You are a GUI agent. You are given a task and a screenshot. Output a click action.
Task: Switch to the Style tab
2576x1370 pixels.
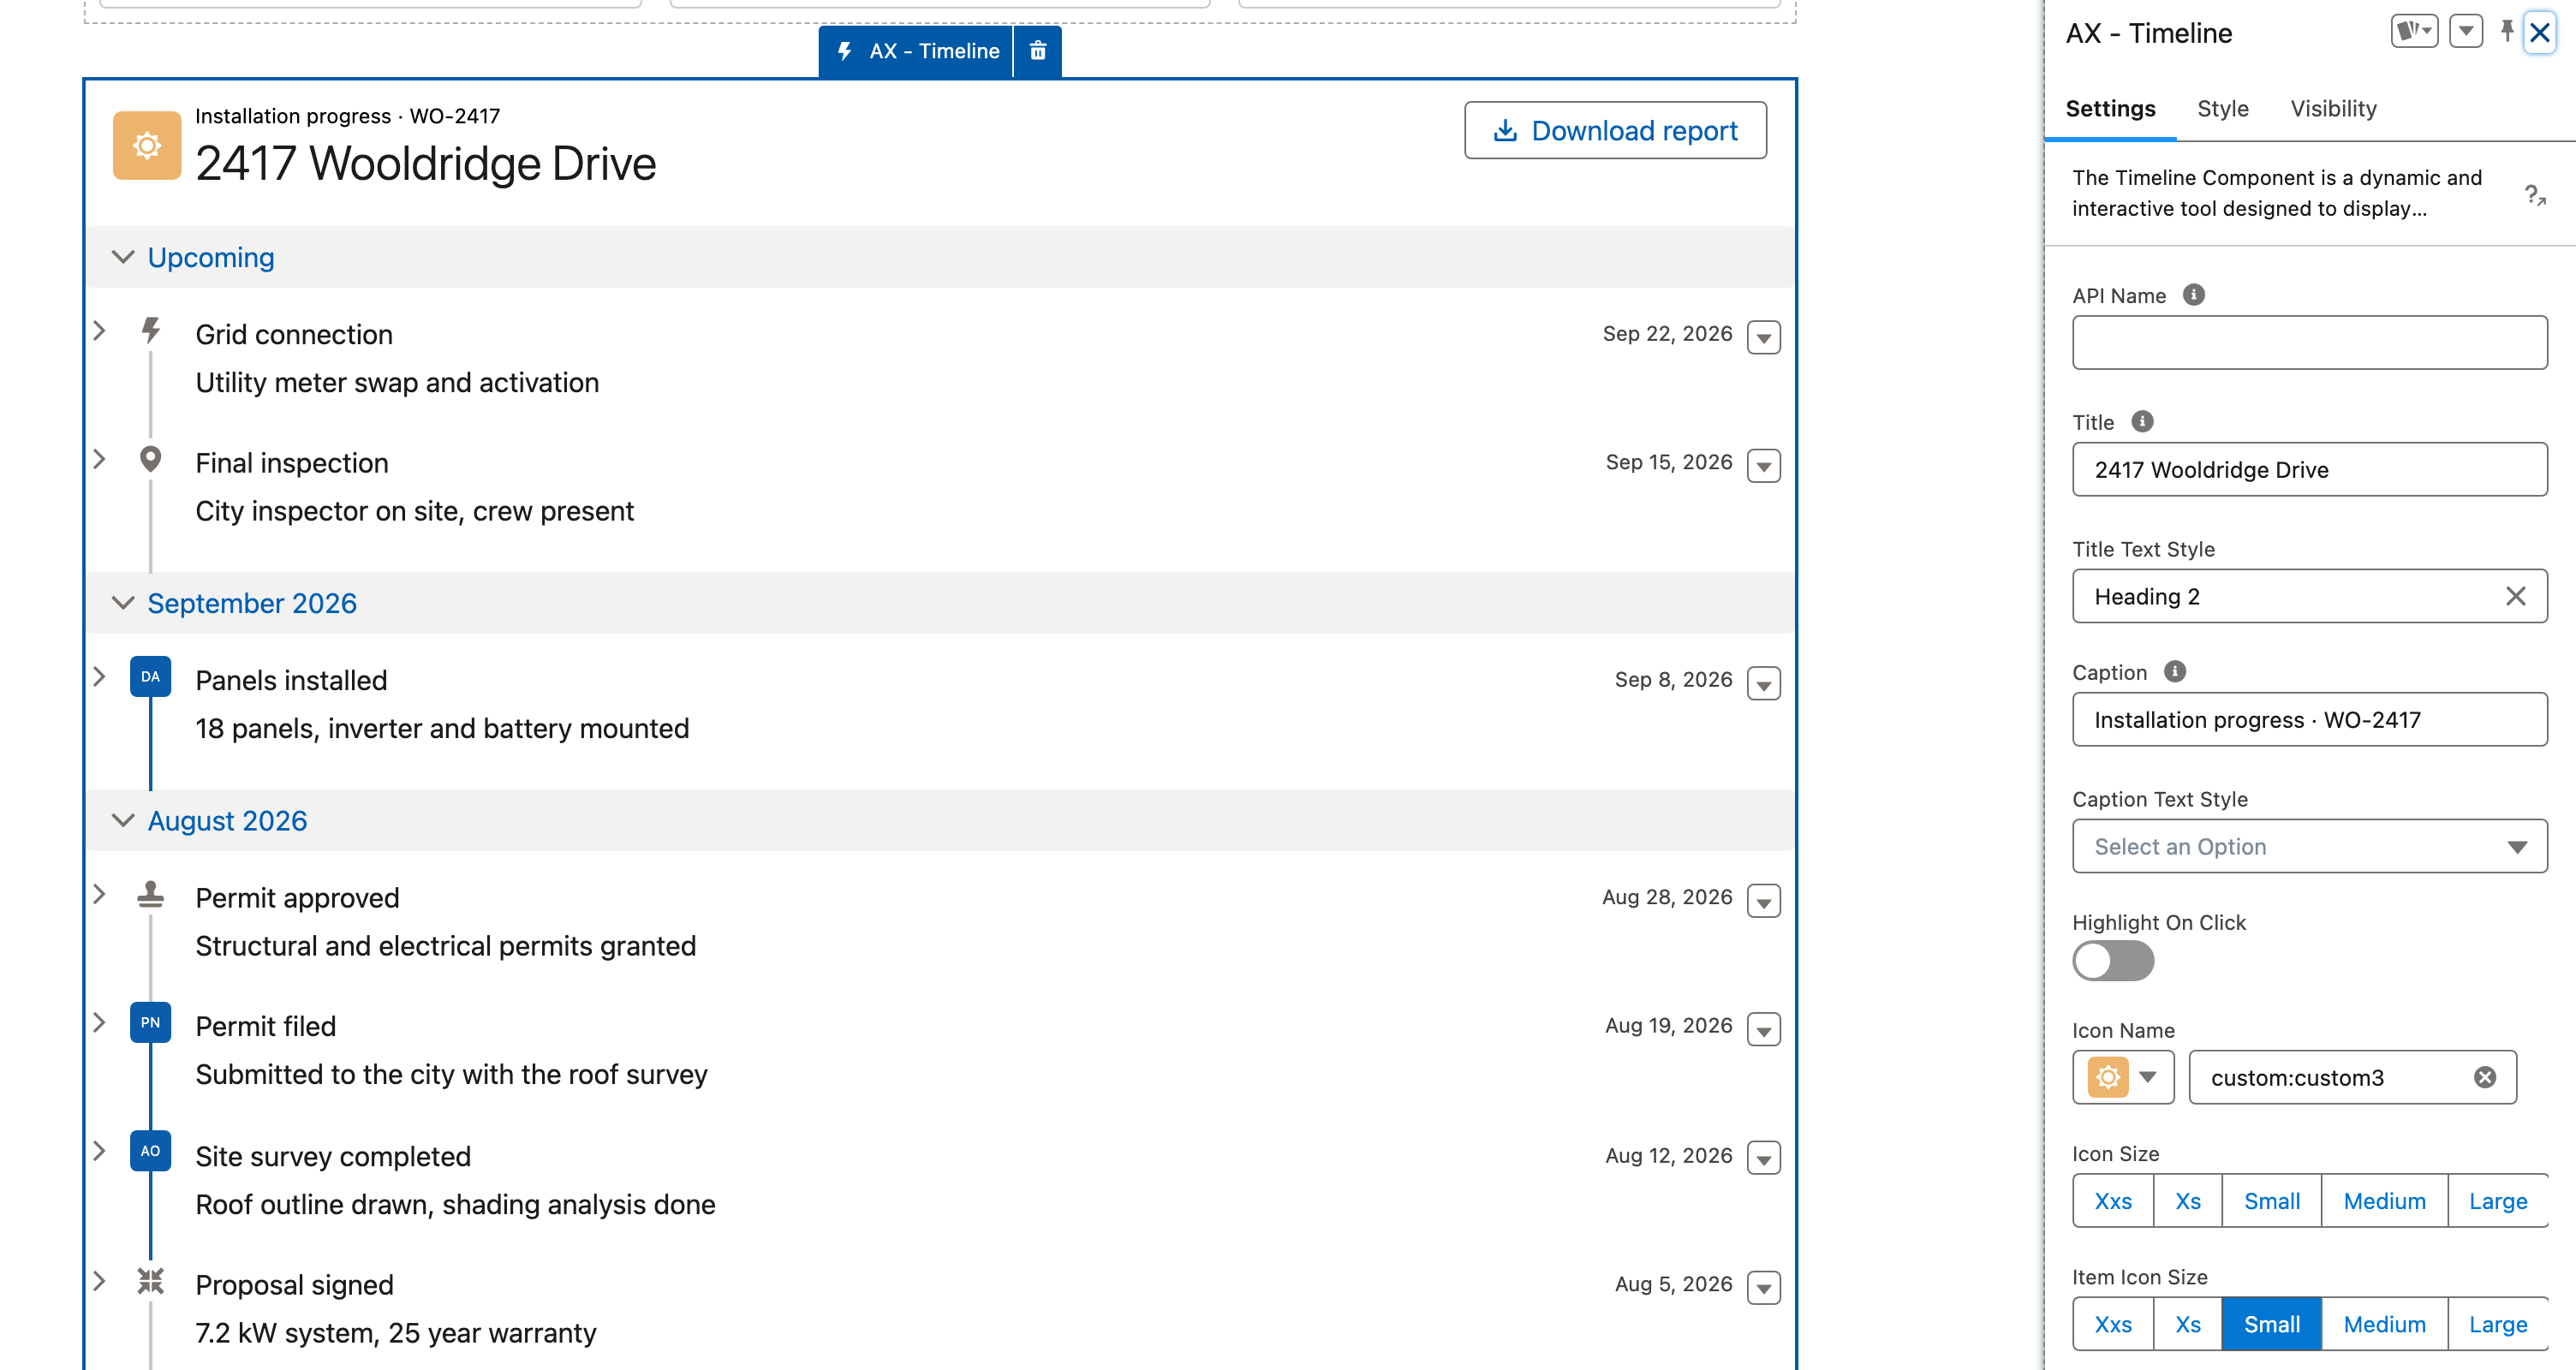2223,109
